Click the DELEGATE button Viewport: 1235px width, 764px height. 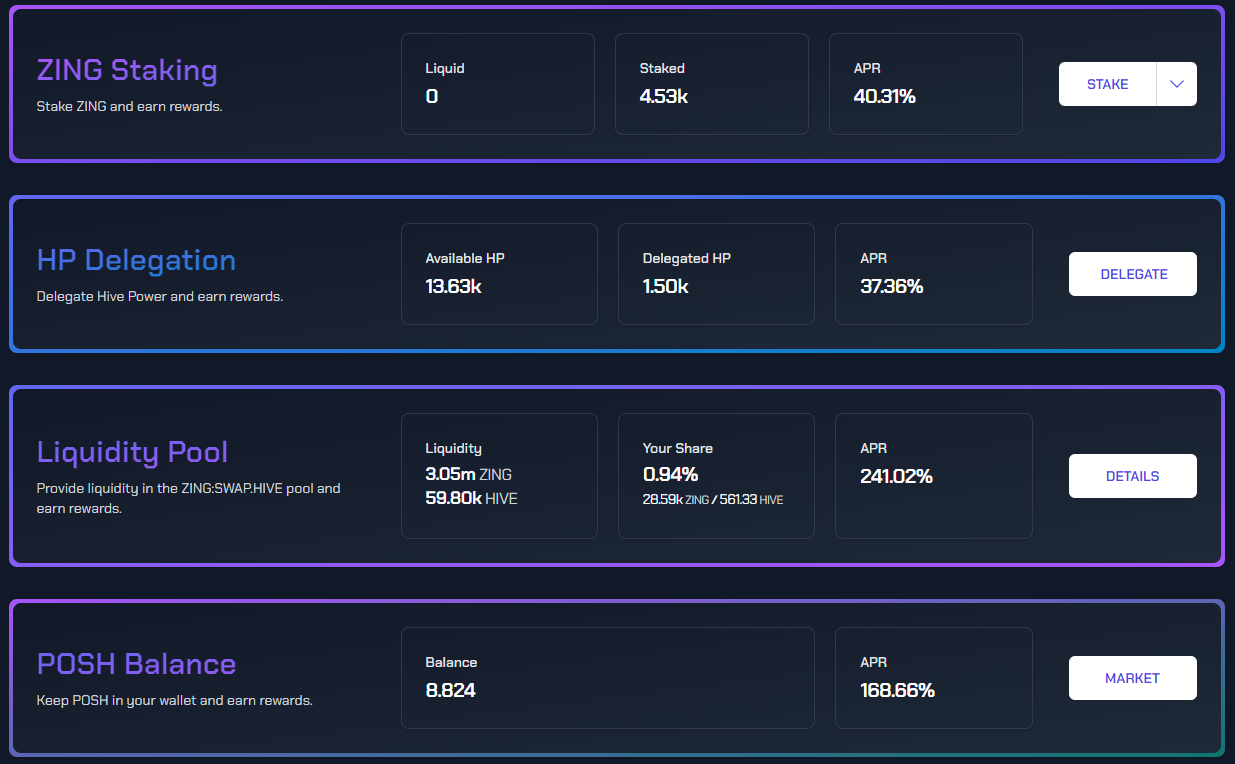point(1133,274)
